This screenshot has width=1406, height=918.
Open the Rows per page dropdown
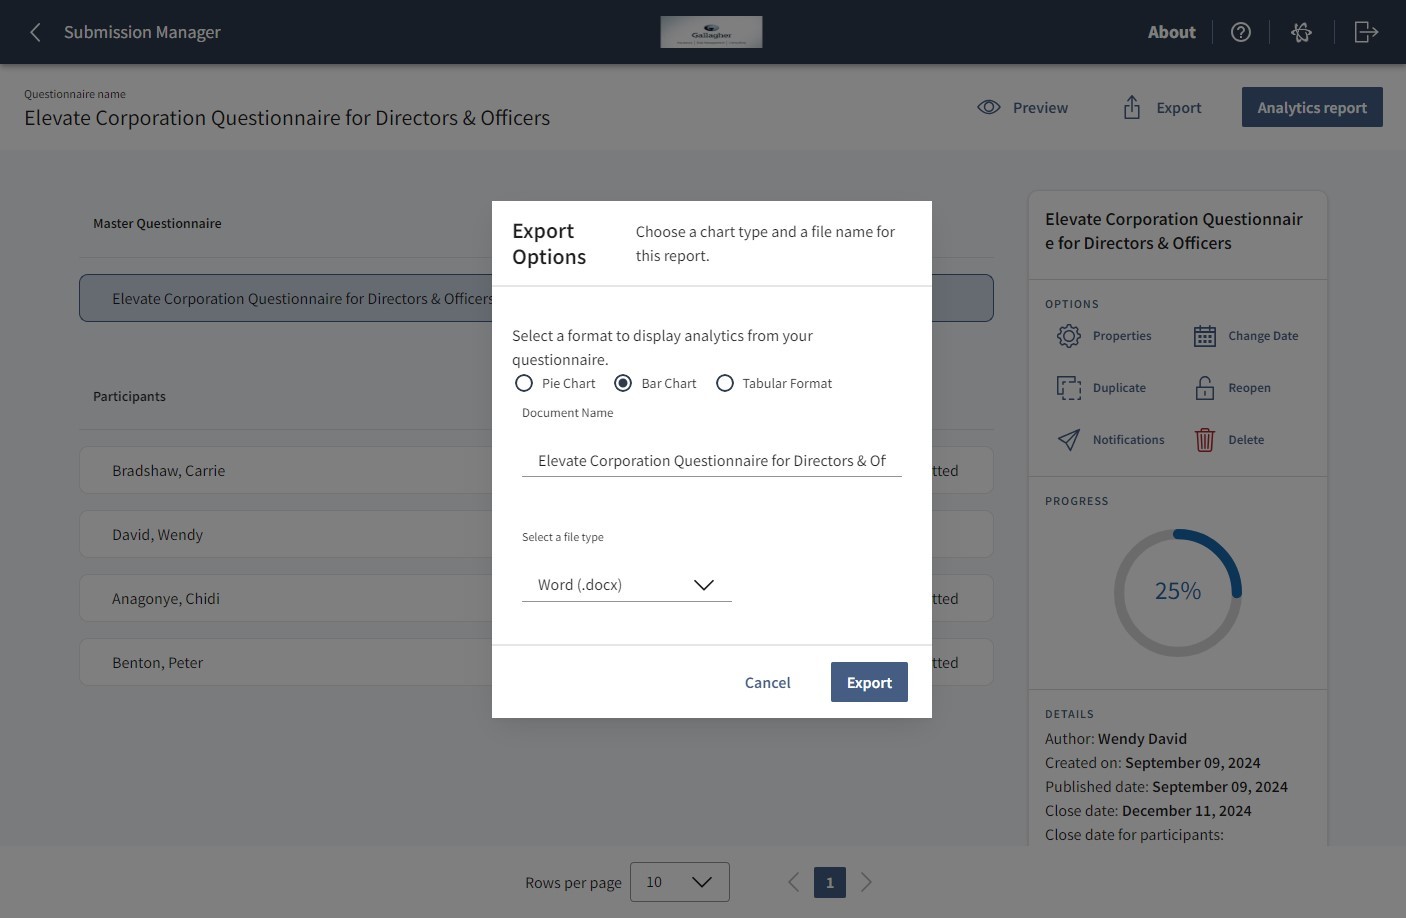pyautogui.click(x=680, y=882)
